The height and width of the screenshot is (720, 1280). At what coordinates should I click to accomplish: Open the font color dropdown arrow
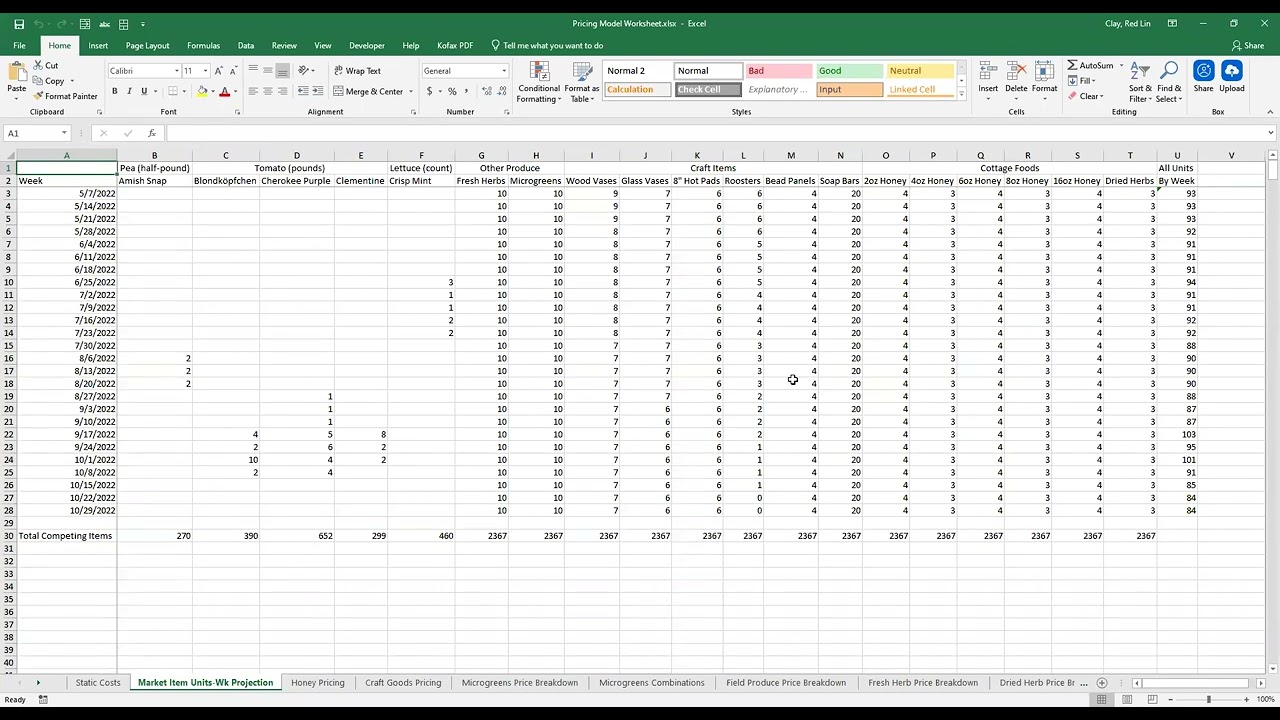click(x=235, y=91)
